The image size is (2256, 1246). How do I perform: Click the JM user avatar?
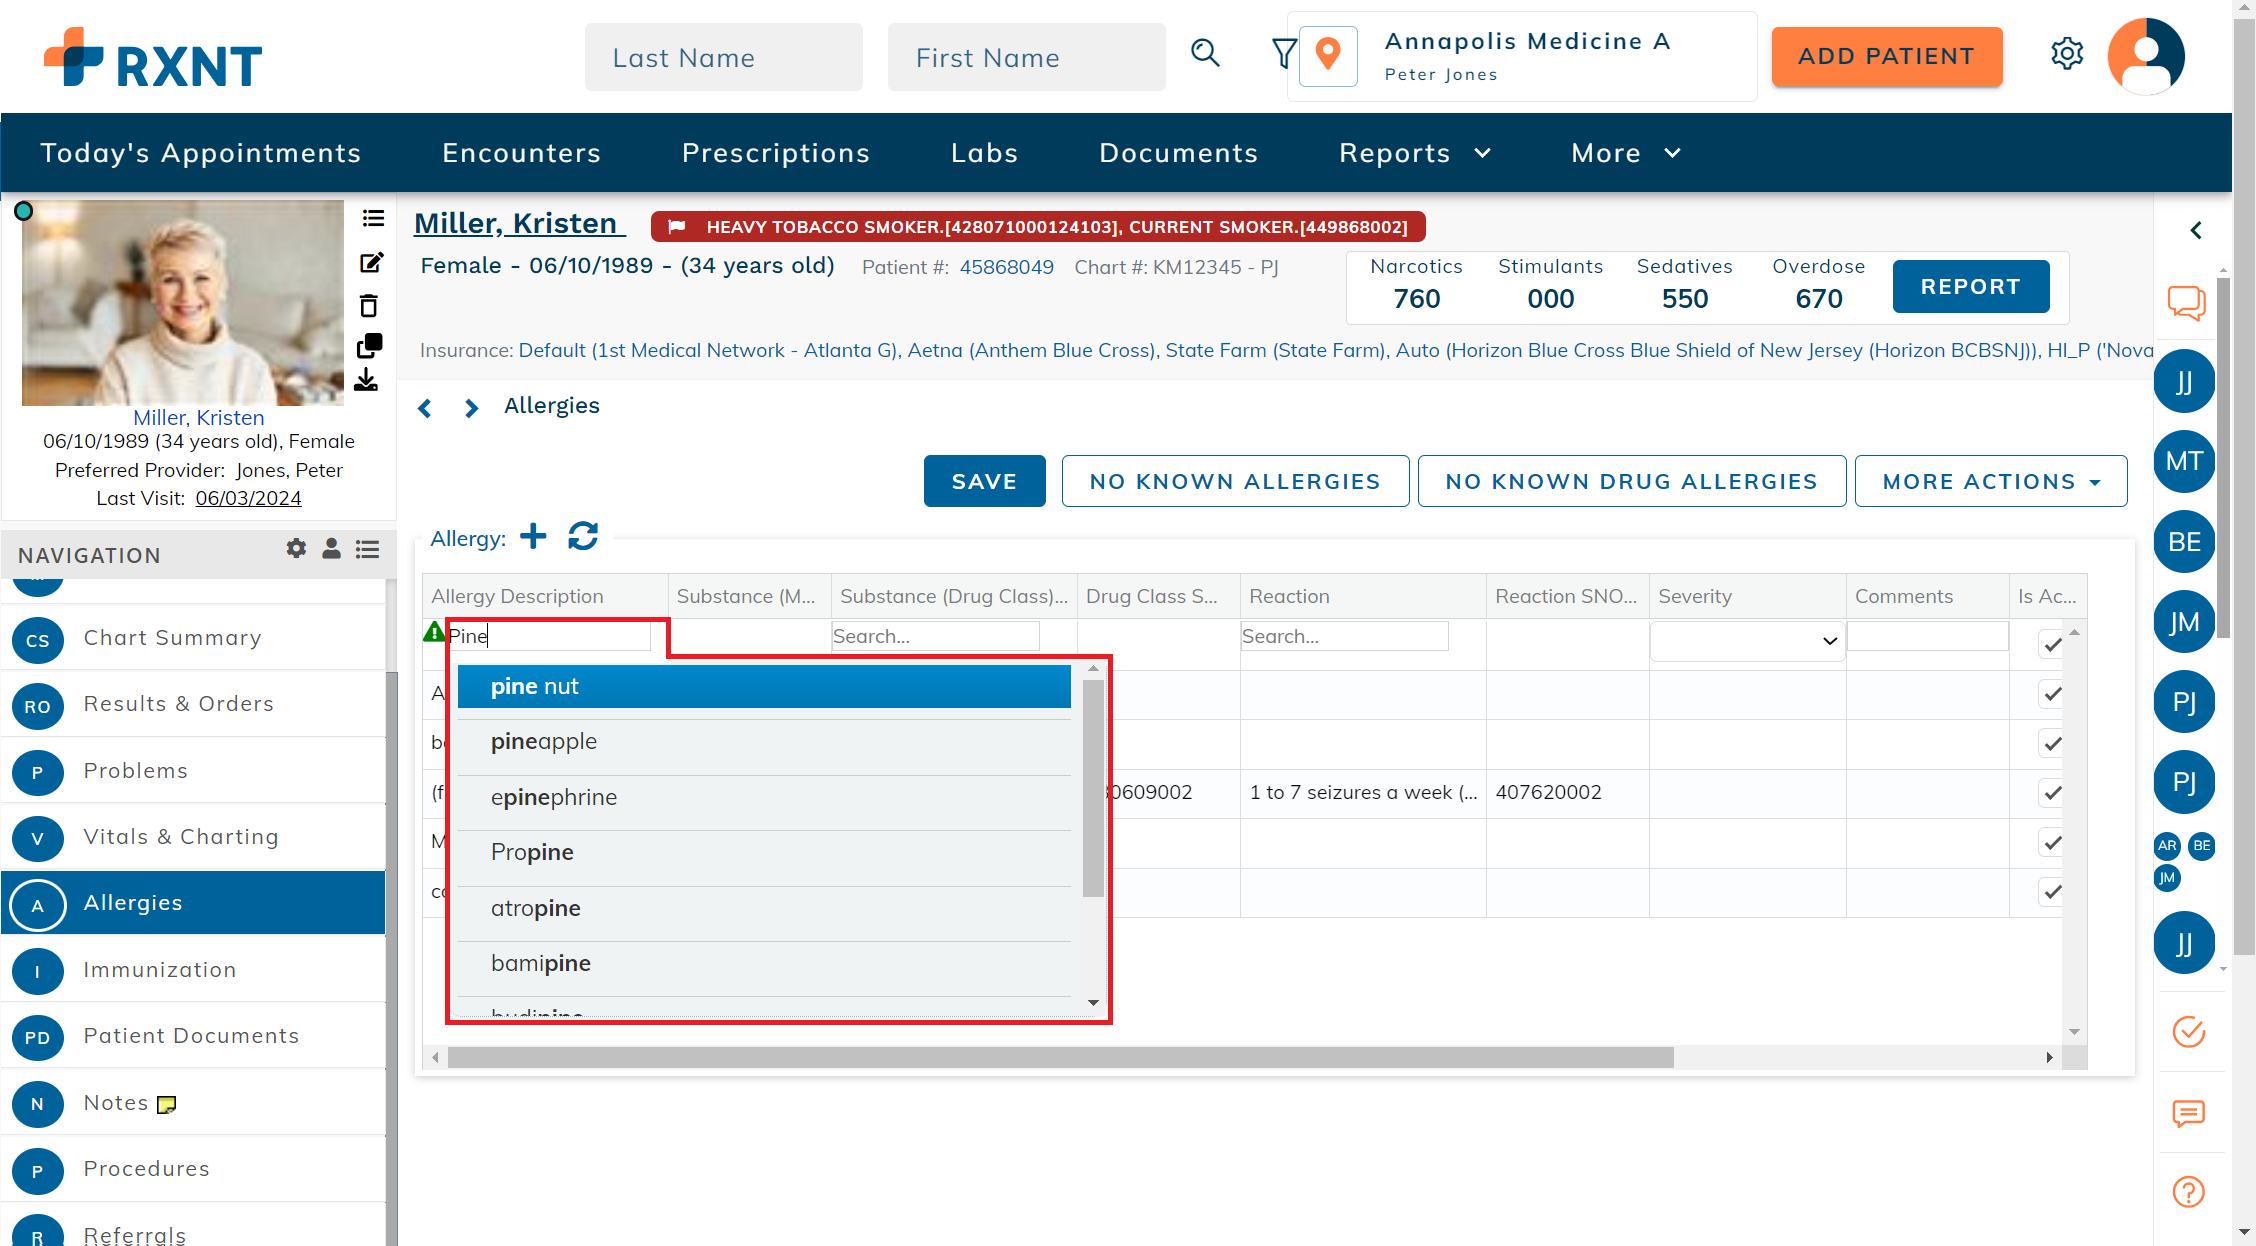[2184, 622]
